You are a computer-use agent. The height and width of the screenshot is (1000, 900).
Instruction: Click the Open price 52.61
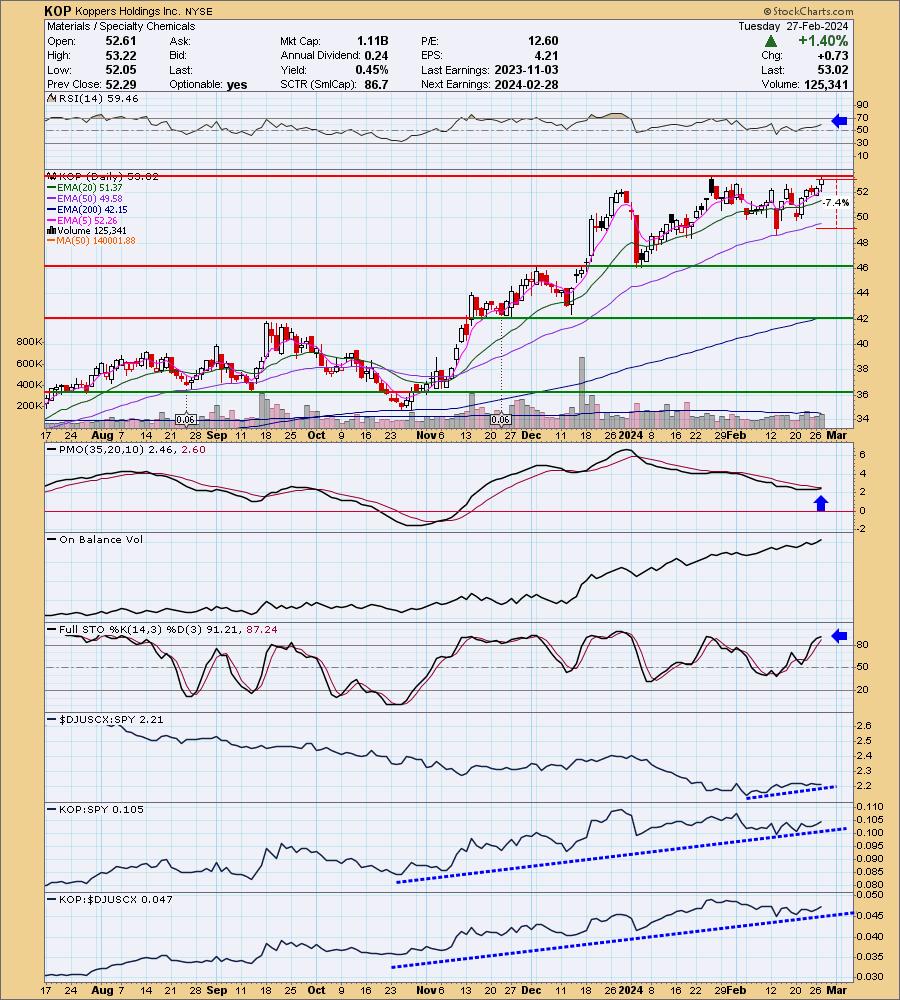(121, 41)
